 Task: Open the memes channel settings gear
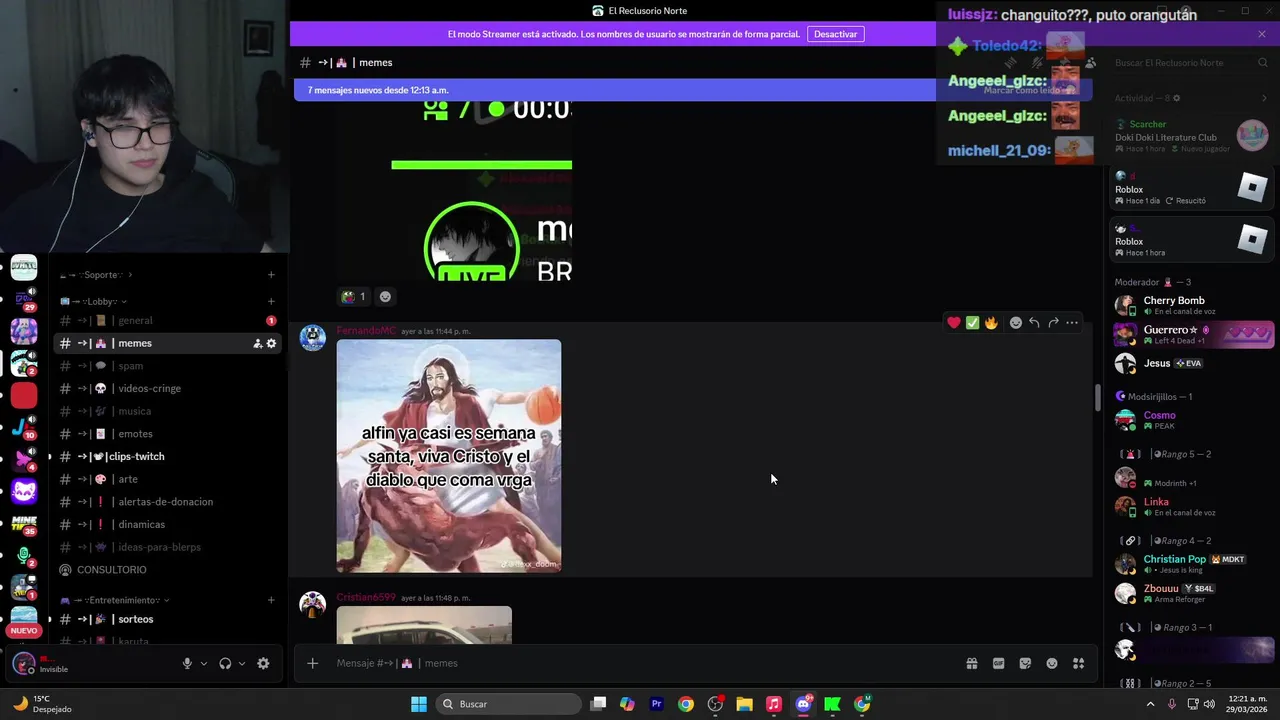coord(271,343)
